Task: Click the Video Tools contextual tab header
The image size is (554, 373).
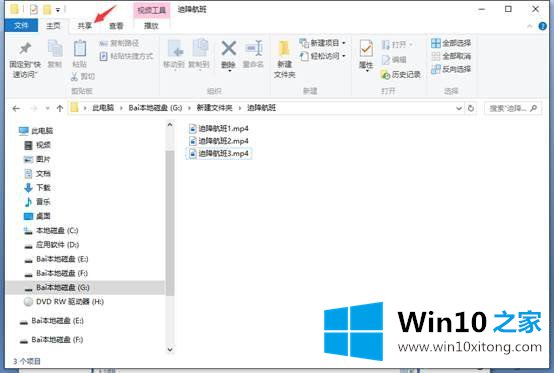Action: (x=152, y=10)
